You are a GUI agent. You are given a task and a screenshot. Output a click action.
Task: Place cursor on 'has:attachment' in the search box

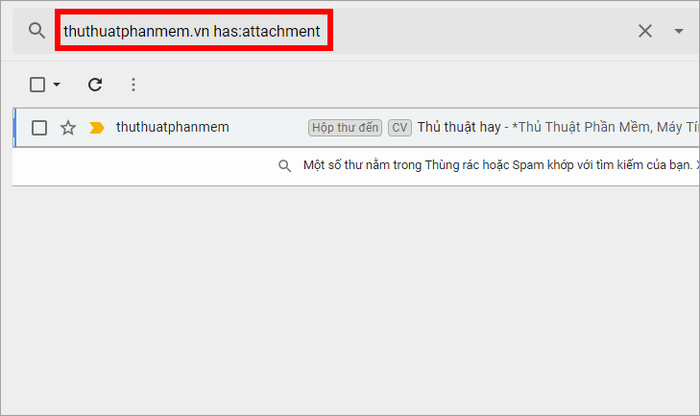pos(267,31)
